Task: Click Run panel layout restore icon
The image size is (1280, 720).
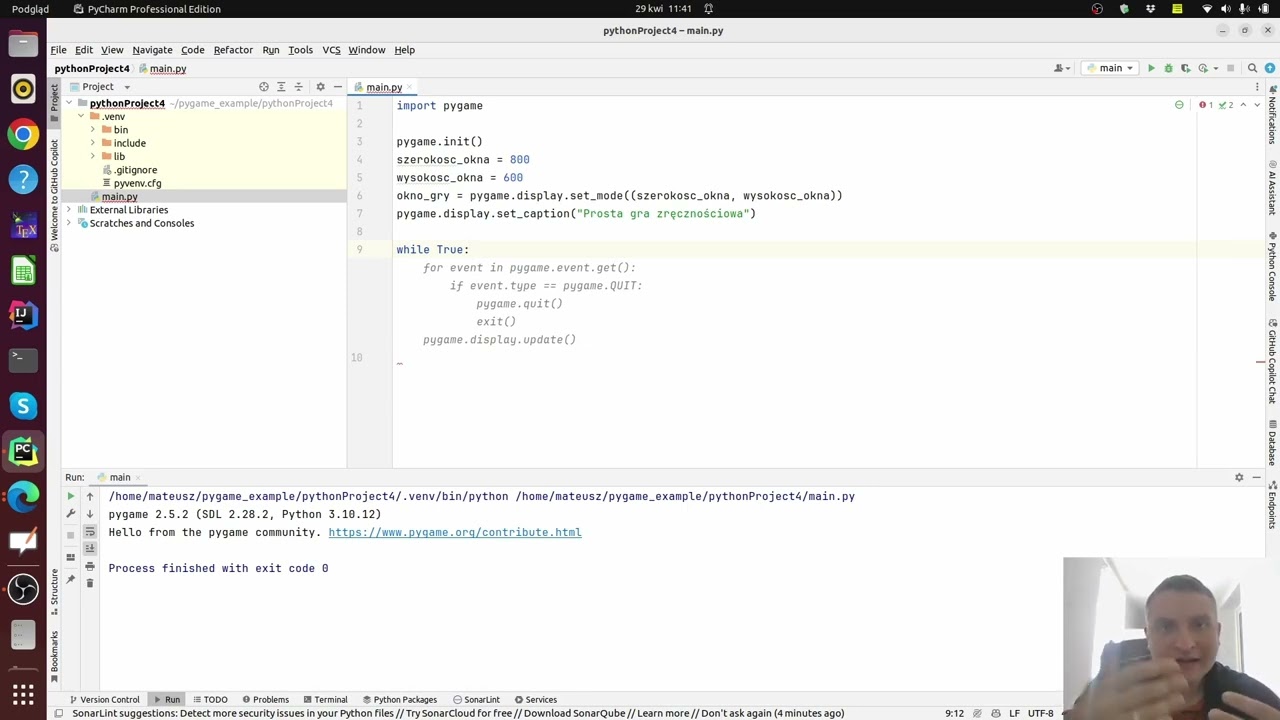Action: tap(70, 557)
